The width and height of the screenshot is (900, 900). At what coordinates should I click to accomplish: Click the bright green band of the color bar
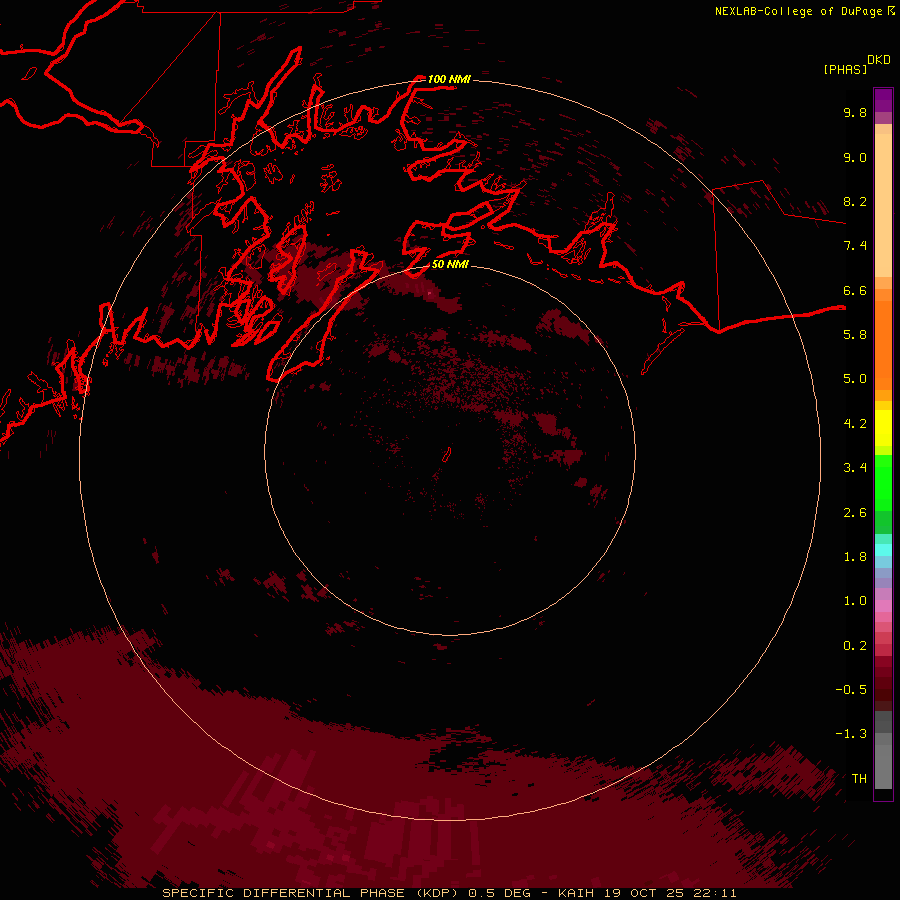click(883, 482)
